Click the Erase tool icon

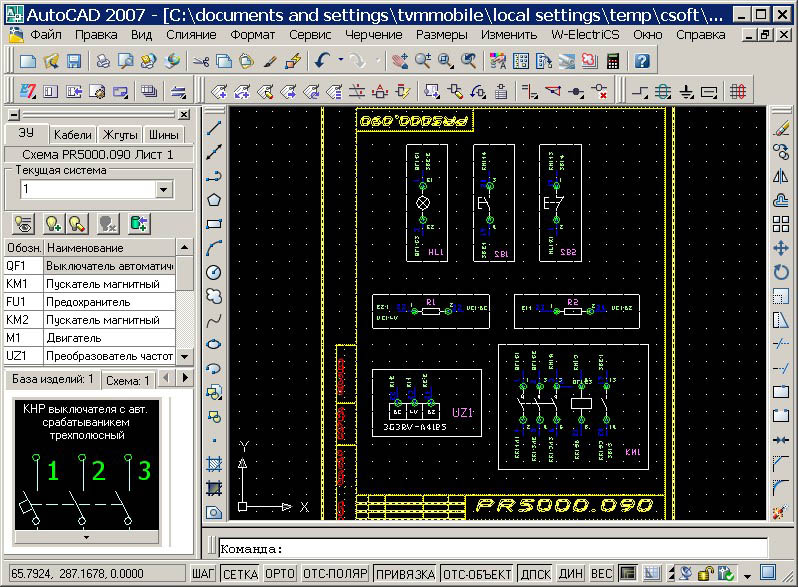point(781,128)
